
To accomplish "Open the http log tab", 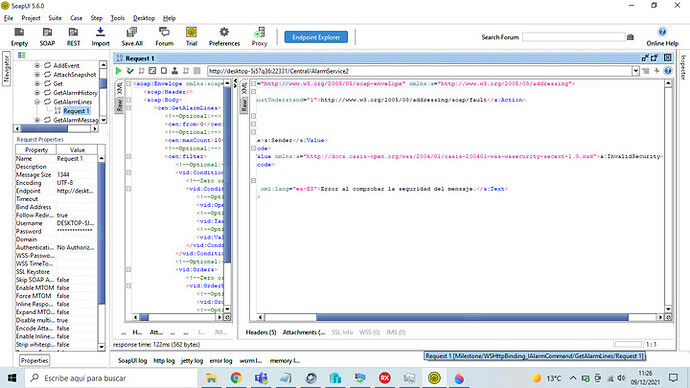I will tap(164, 360).
